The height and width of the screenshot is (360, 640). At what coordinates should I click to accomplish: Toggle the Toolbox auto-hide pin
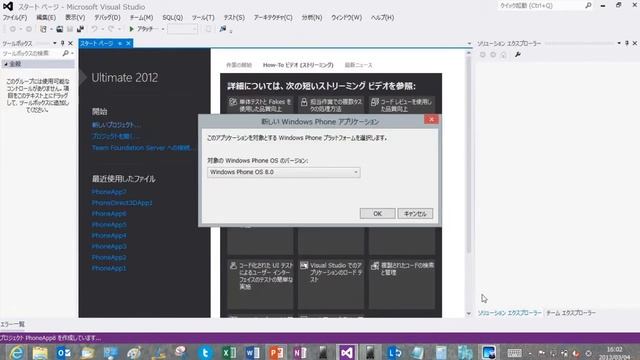(62, 43)
